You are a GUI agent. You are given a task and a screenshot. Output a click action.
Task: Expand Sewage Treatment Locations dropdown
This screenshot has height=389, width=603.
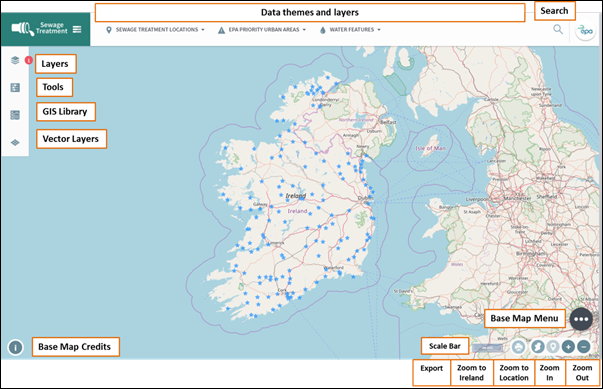(155, 30)
